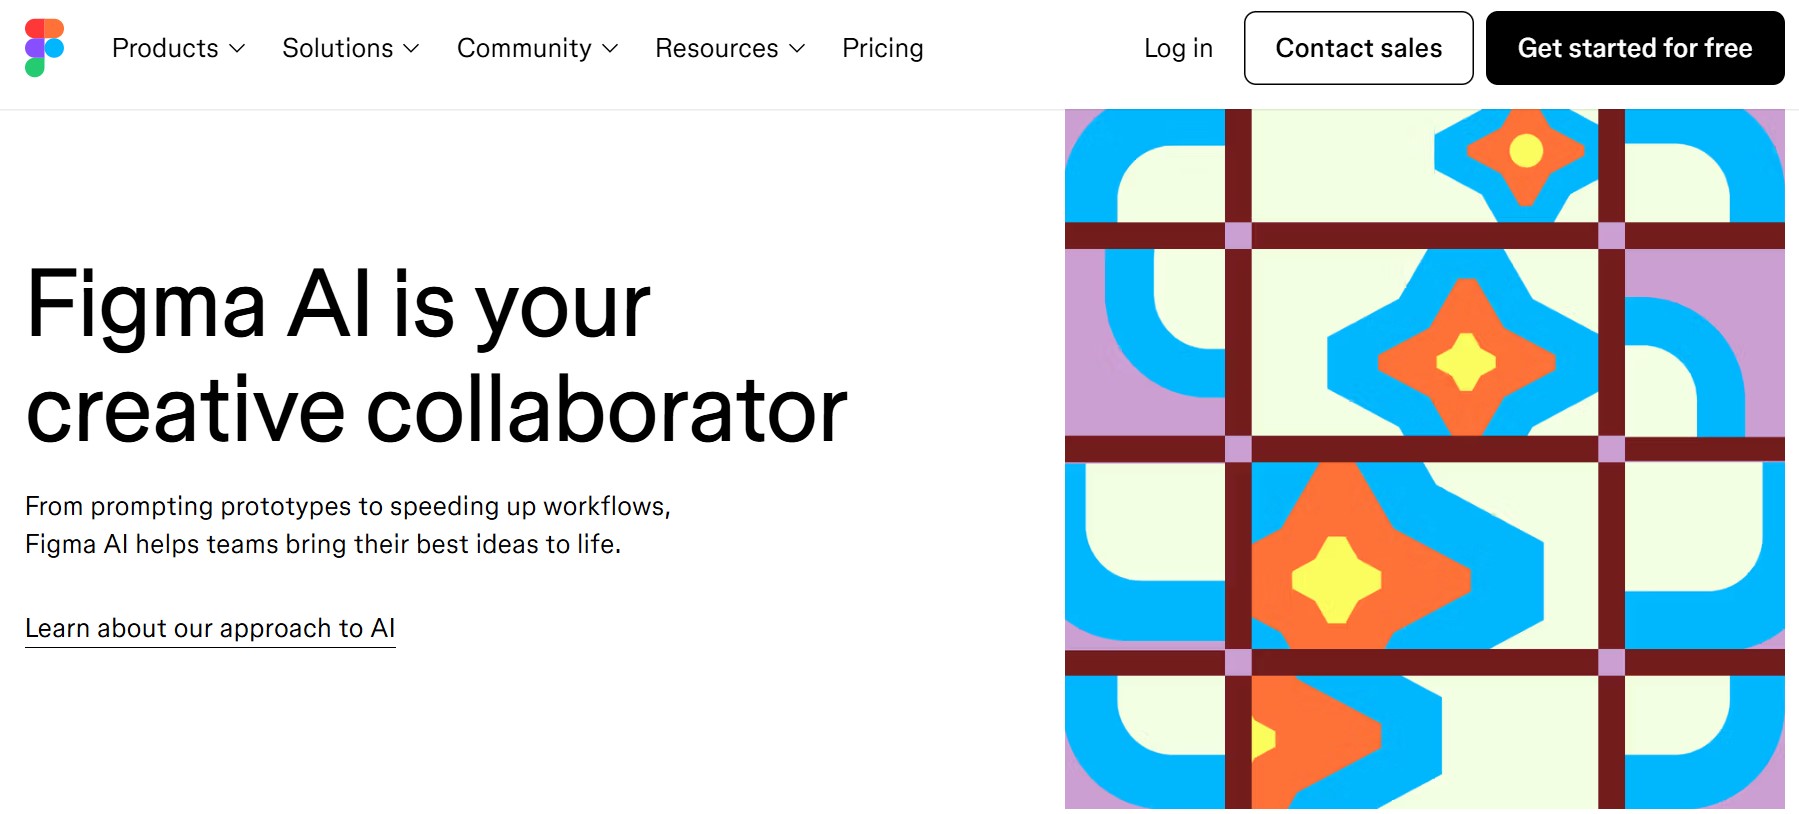The width and height of the screenshot is (1799, 814).
Task: Click the Community chevron icon
Action: point(611,48)
